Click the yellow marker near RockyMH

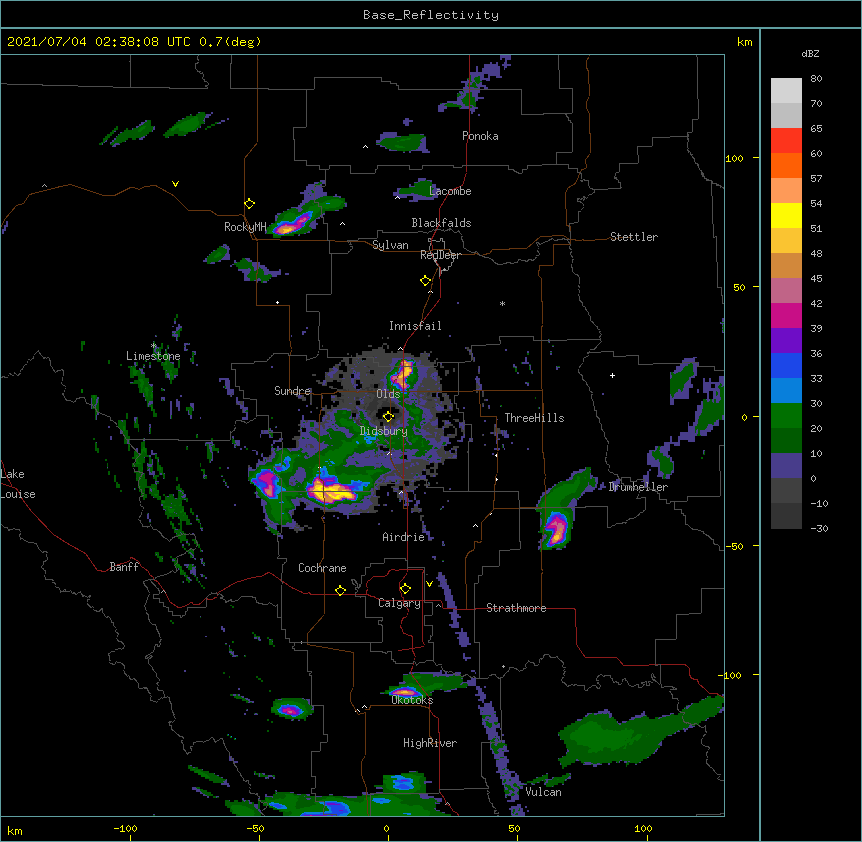coord(249,204)
